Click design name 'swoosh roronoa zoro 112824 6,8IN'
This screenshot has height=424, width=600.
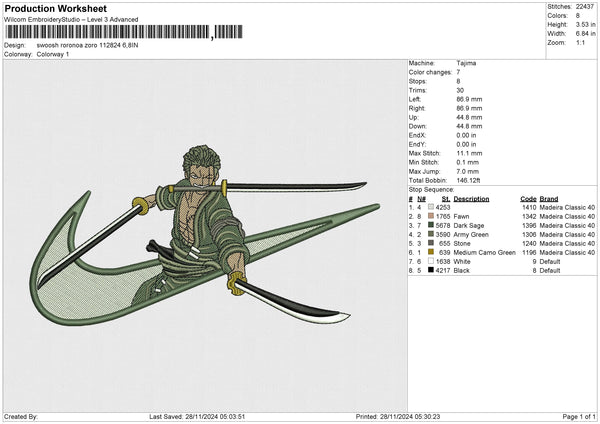[88, 45]
